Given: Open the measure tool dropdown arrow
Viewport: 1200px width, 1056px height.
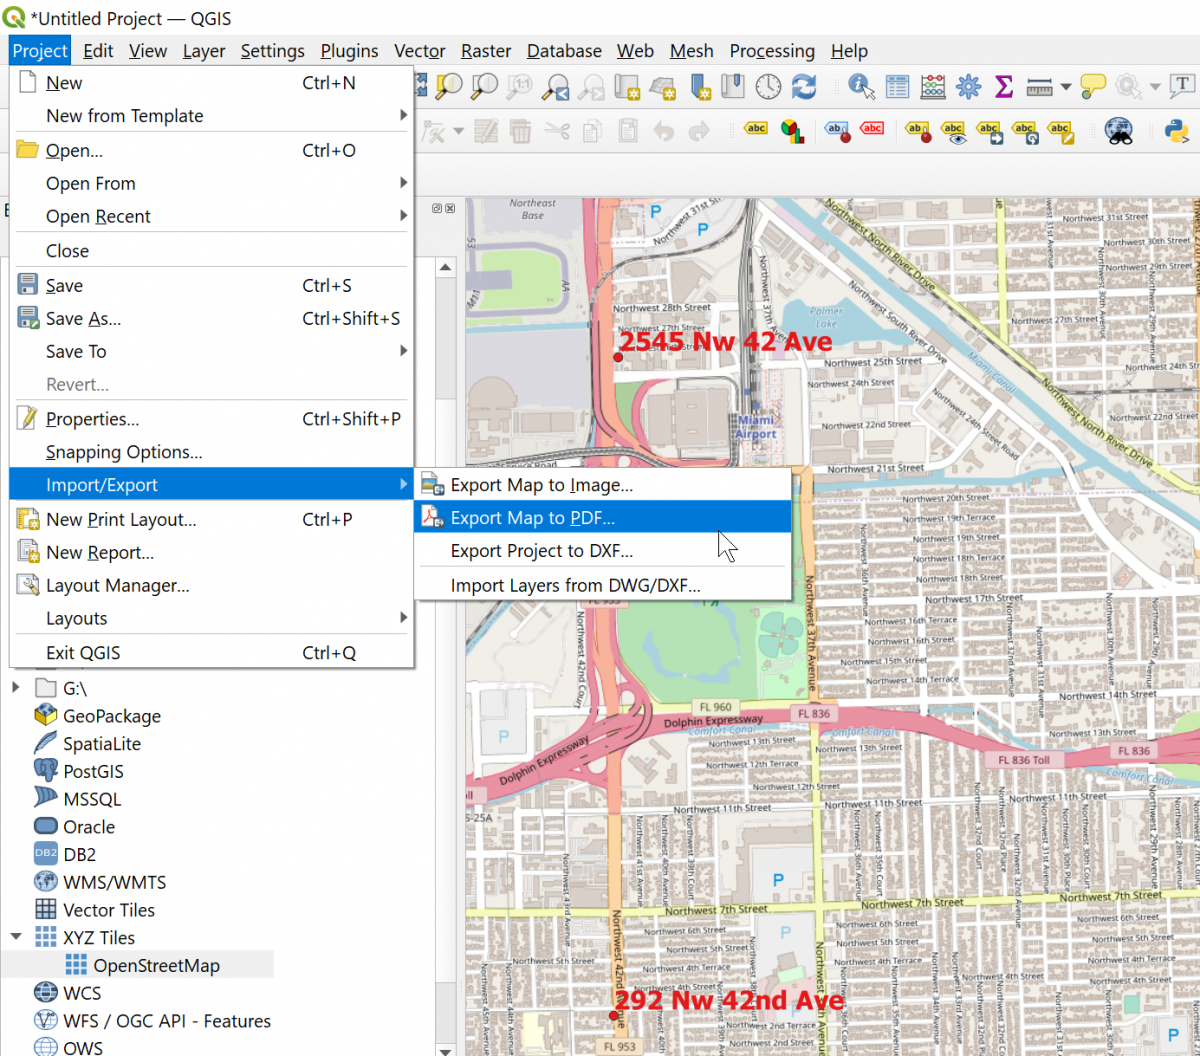Looking at the screenshot, I should [1066, 88].
